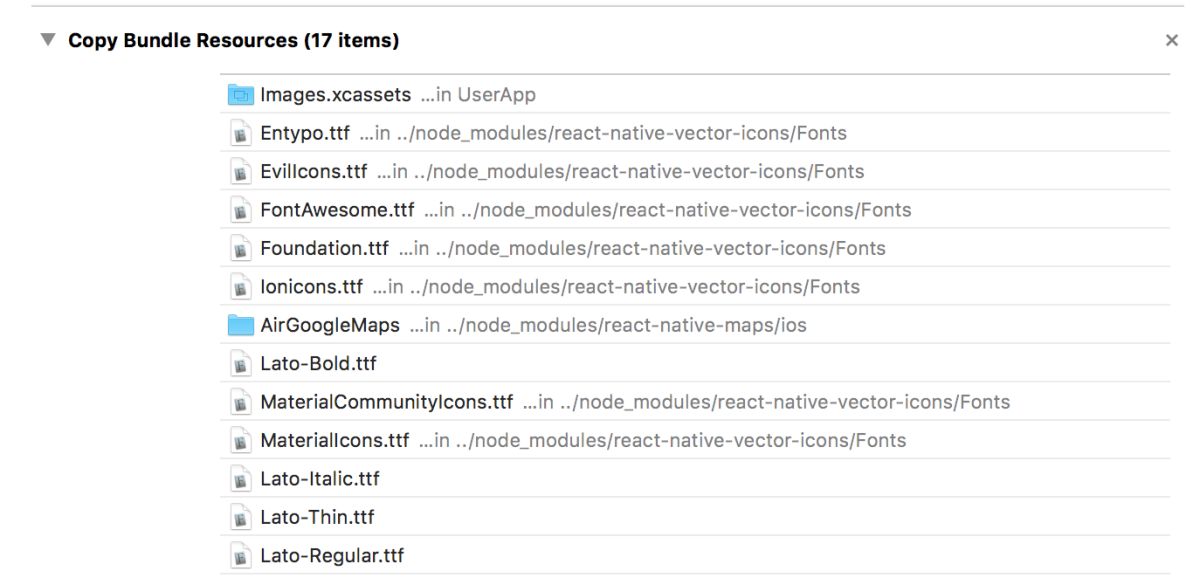Screen dimensions: 1200x578
Task: Click the Images.xcassets folder icon
Action: [x=240, y=95]
